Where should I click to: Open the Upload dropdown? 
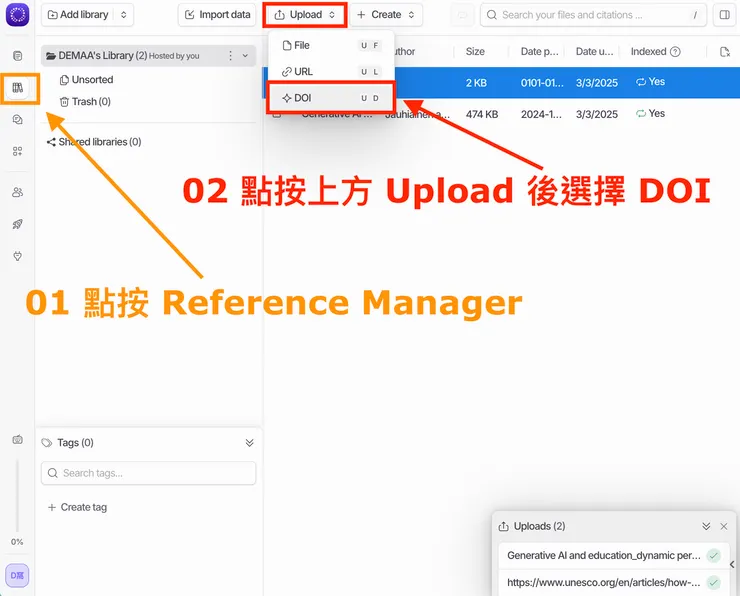coord(305,15)
